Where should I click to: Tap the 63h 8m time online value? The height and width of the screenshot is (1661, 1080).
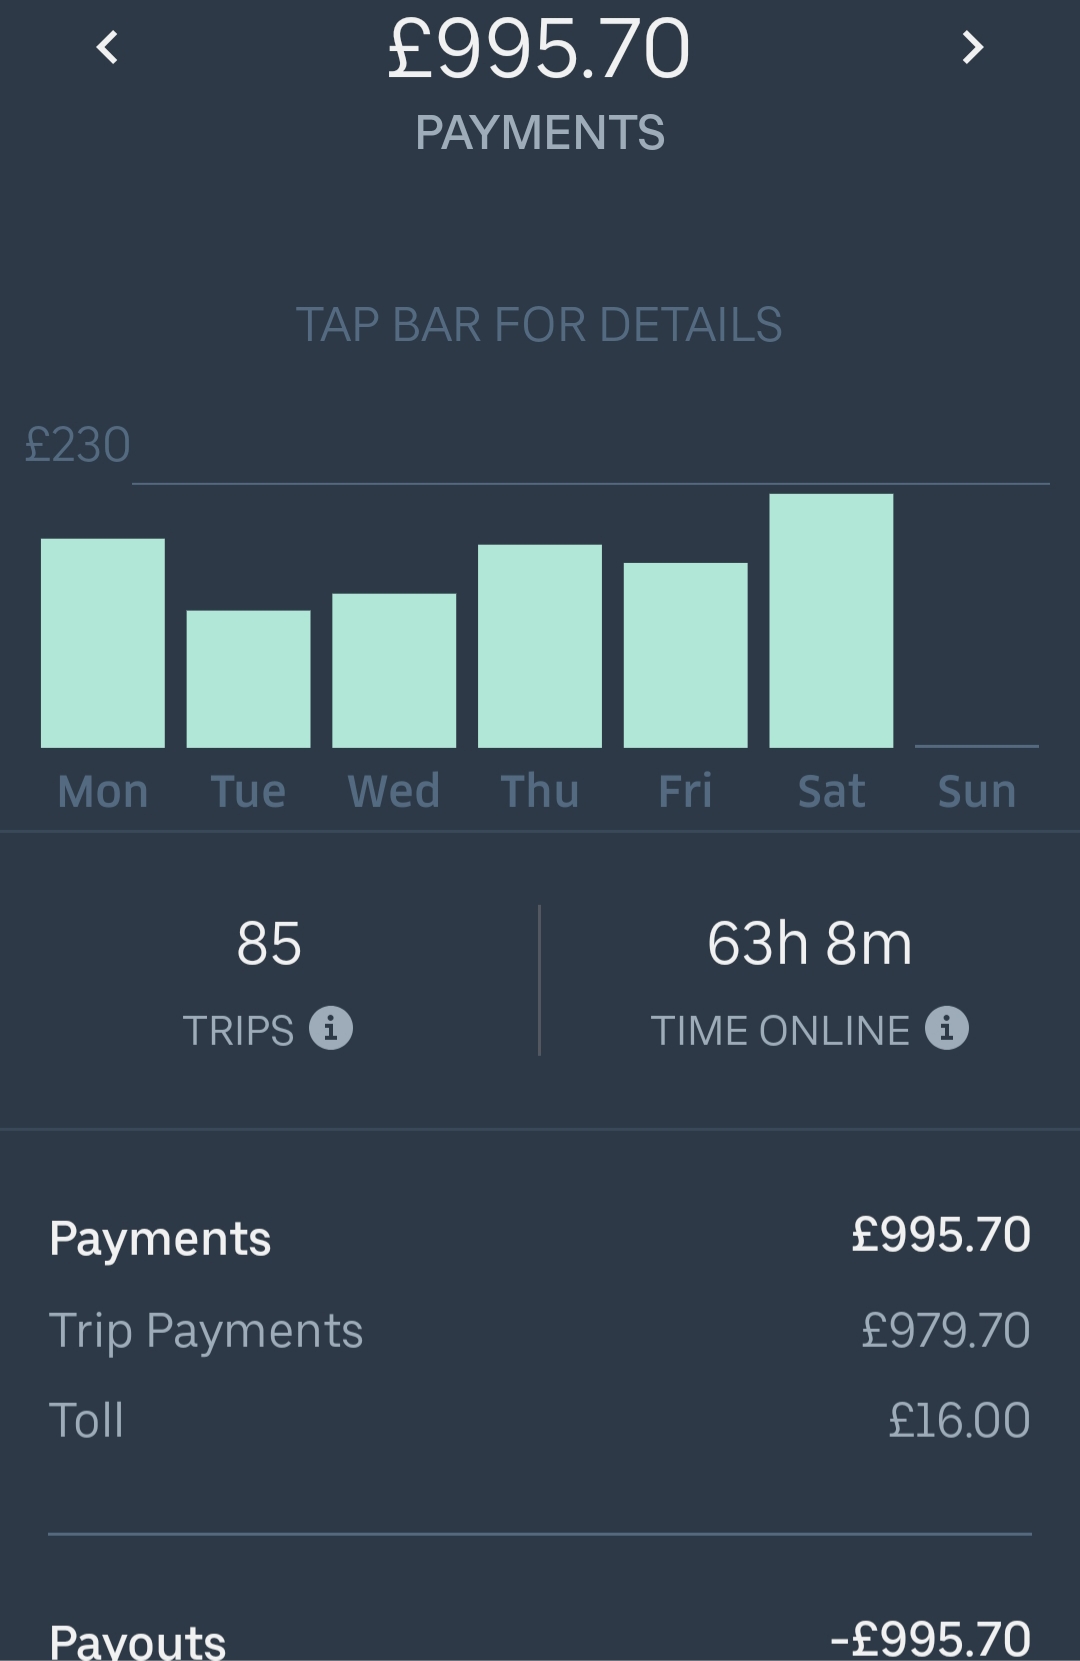tap(810, 943)
